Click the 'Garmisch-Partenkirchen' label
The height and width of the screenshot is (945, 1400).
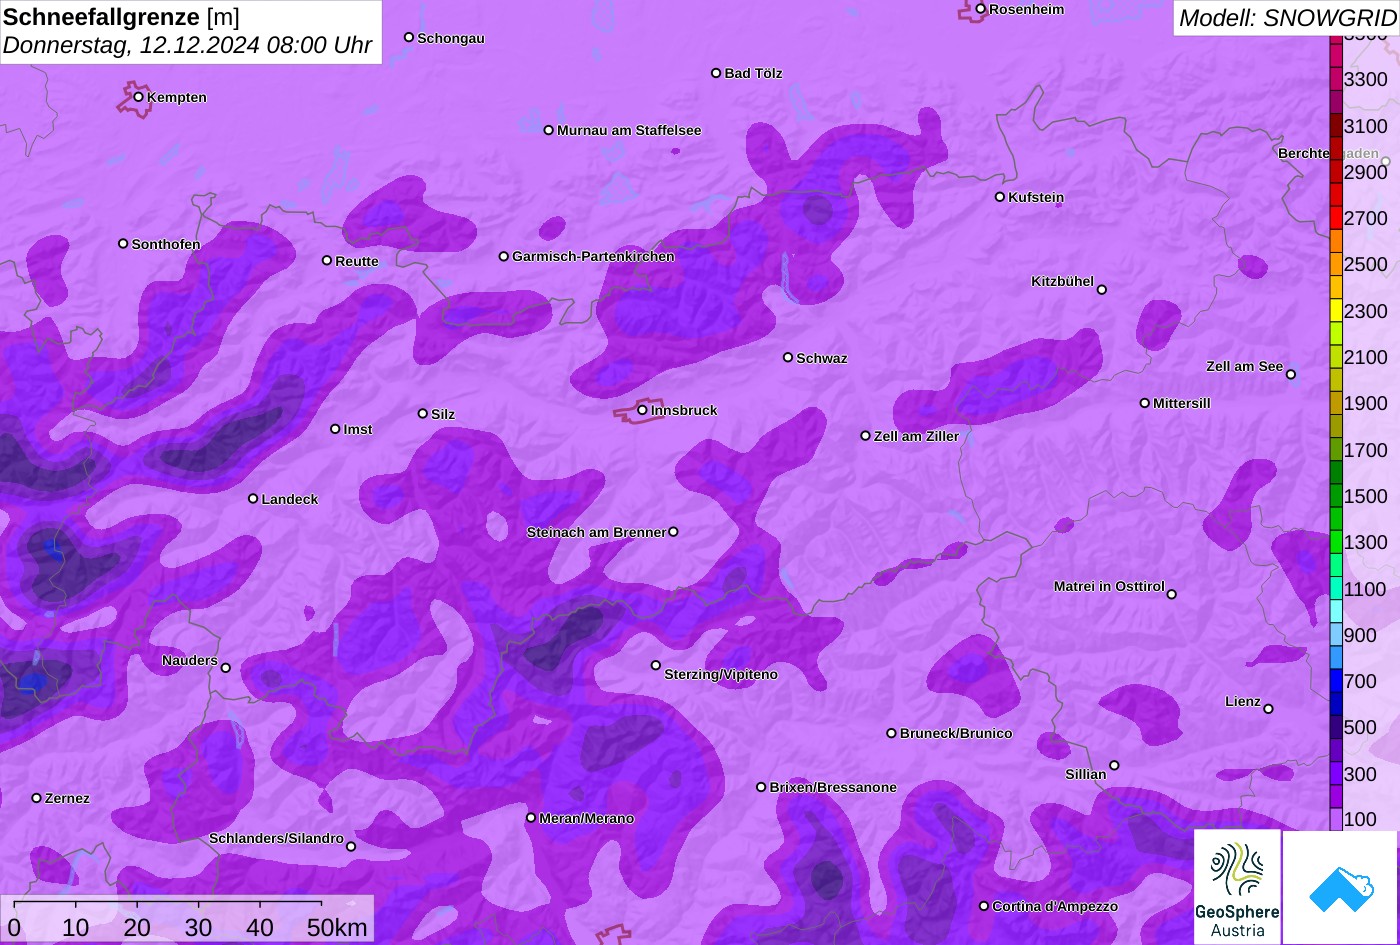click(593, 256)
